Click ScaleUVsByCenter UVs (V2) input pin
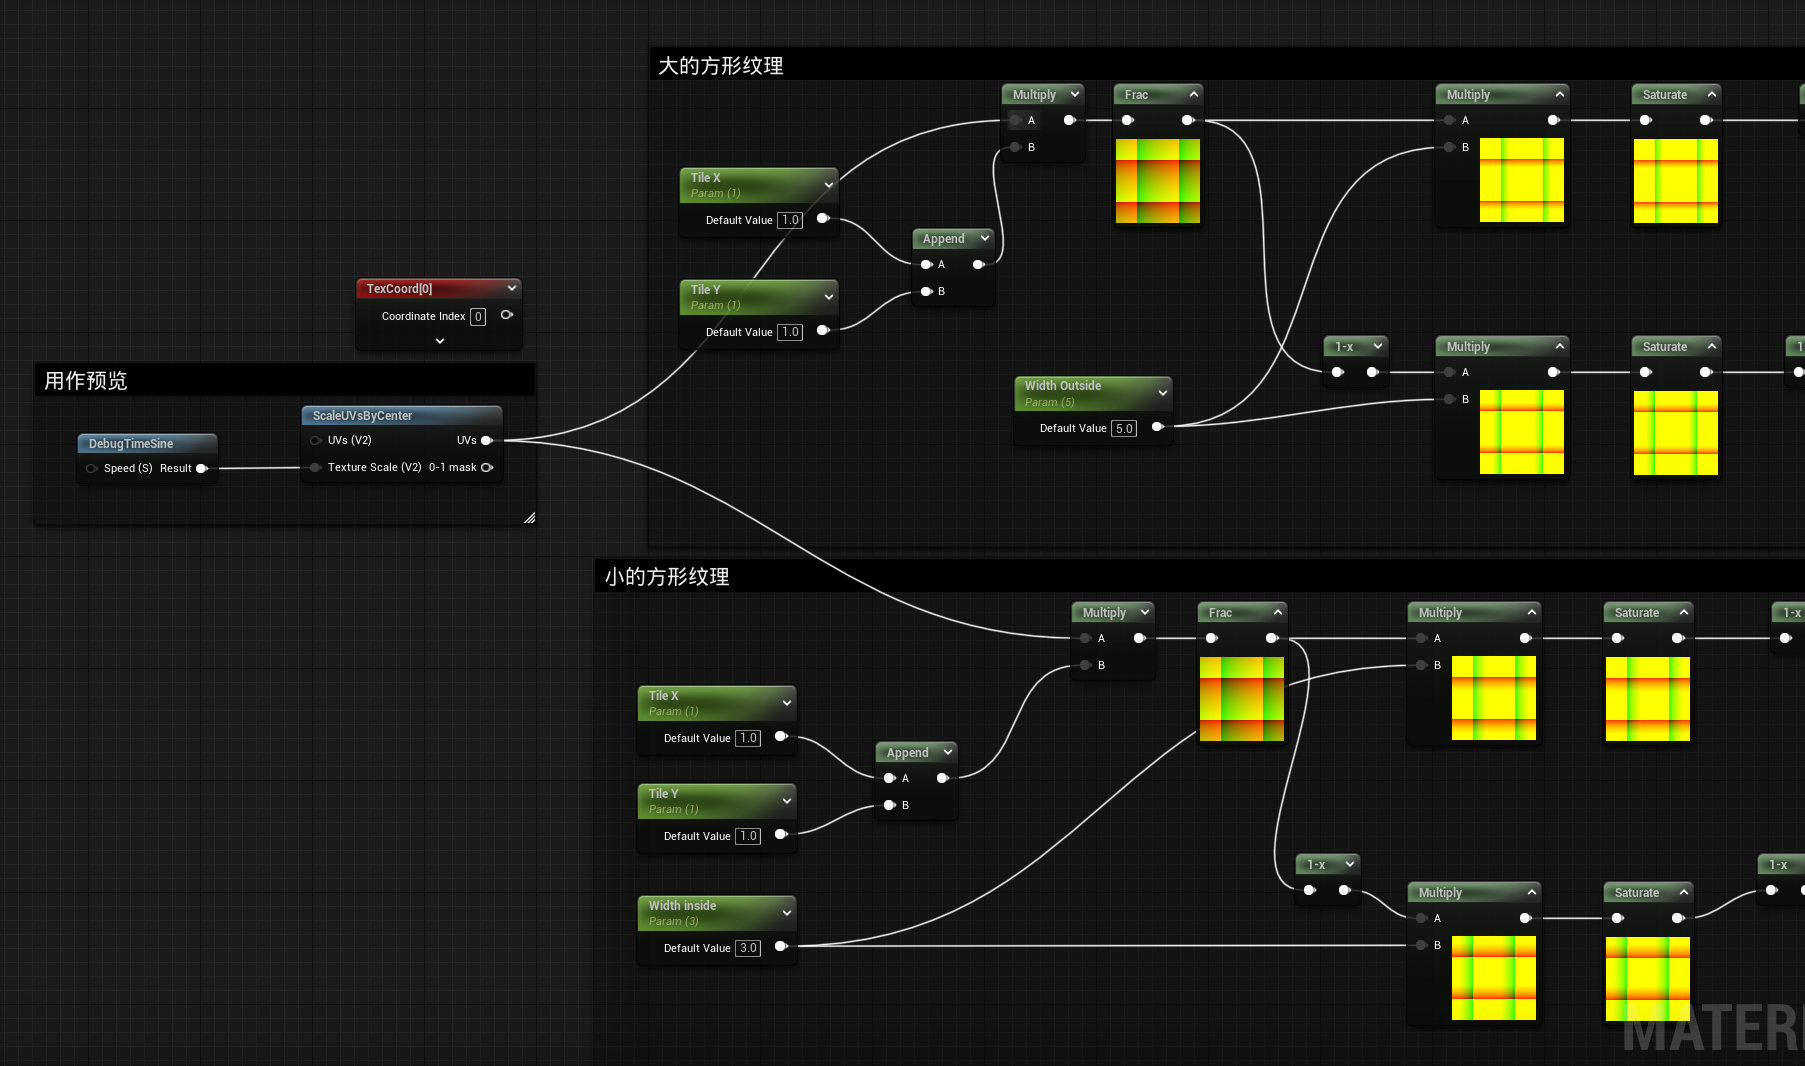The height and width of the screenshot is (1066, 1805). pyautogui.click(x=316, y=440)
